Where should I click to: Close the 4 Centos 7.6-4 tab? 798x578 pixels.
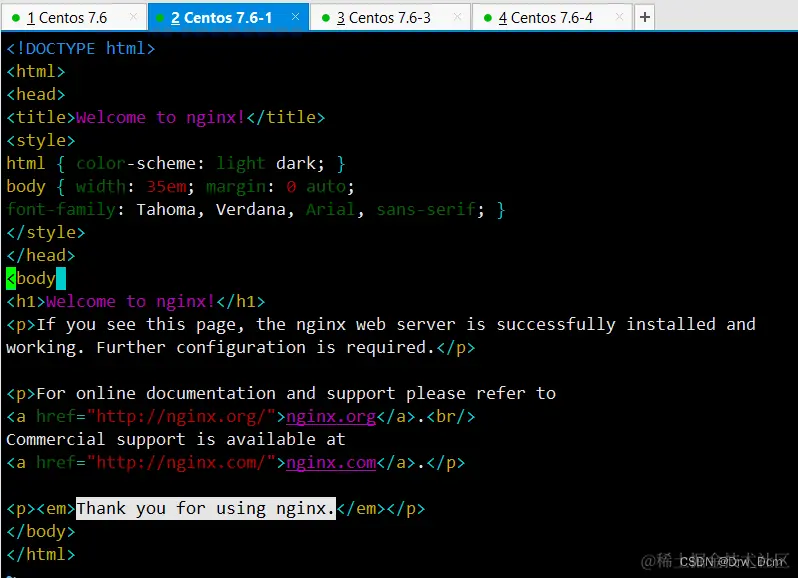point(619,17)
